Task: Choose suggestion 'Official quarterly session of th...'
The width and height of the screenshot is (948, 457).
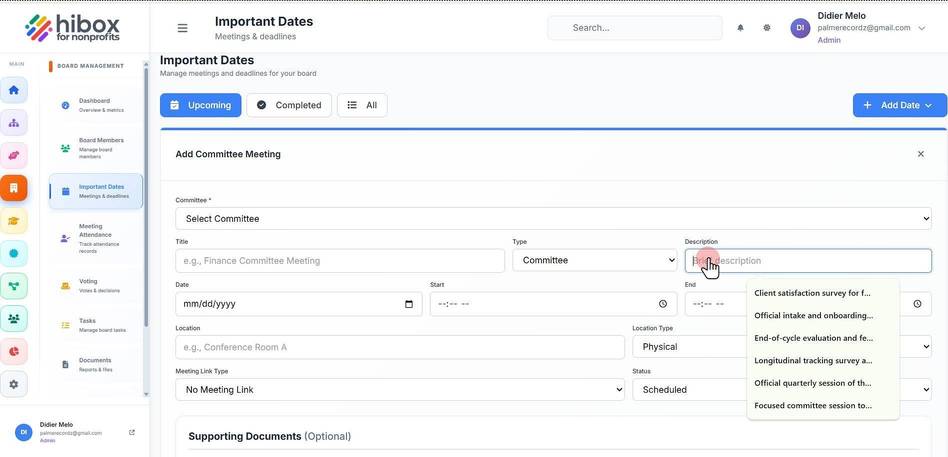Action: [823, 383]
